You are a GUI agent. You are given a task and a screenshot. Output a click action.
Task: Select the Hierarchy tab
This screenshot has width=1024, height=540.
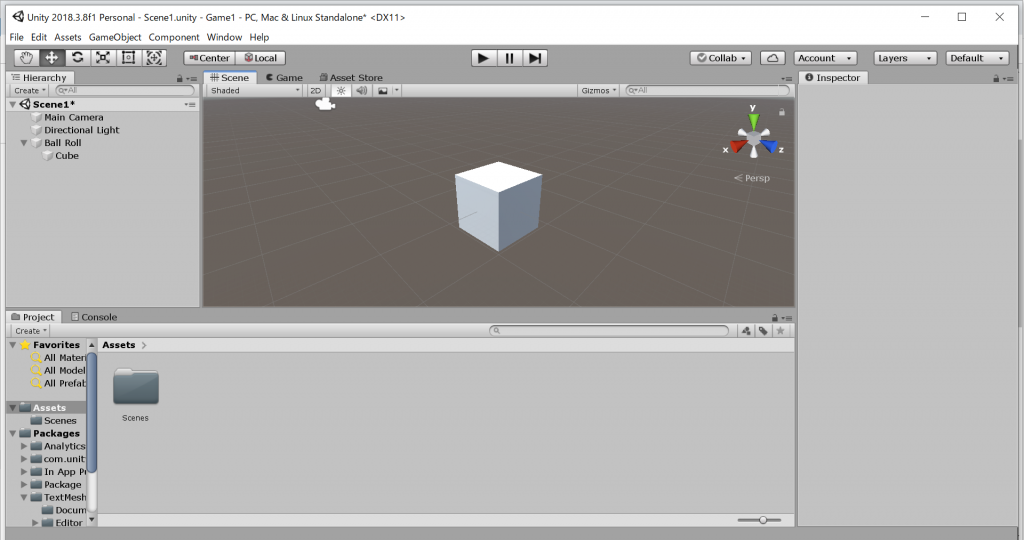pyautogui.click(x=39, y=77)
